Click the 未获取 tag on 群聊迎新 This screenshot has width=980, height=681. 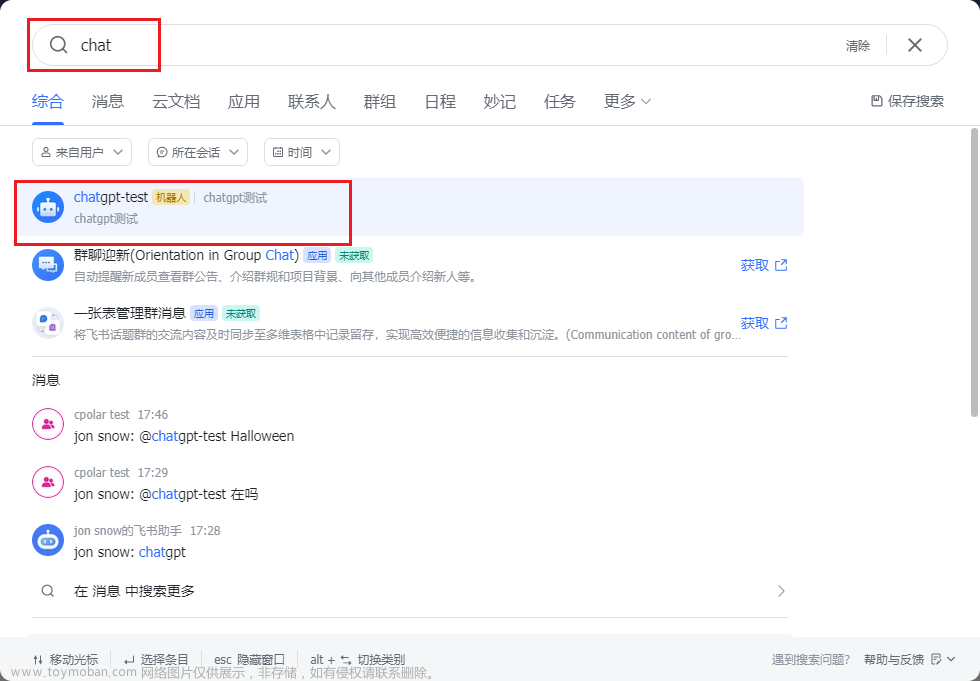354,255
